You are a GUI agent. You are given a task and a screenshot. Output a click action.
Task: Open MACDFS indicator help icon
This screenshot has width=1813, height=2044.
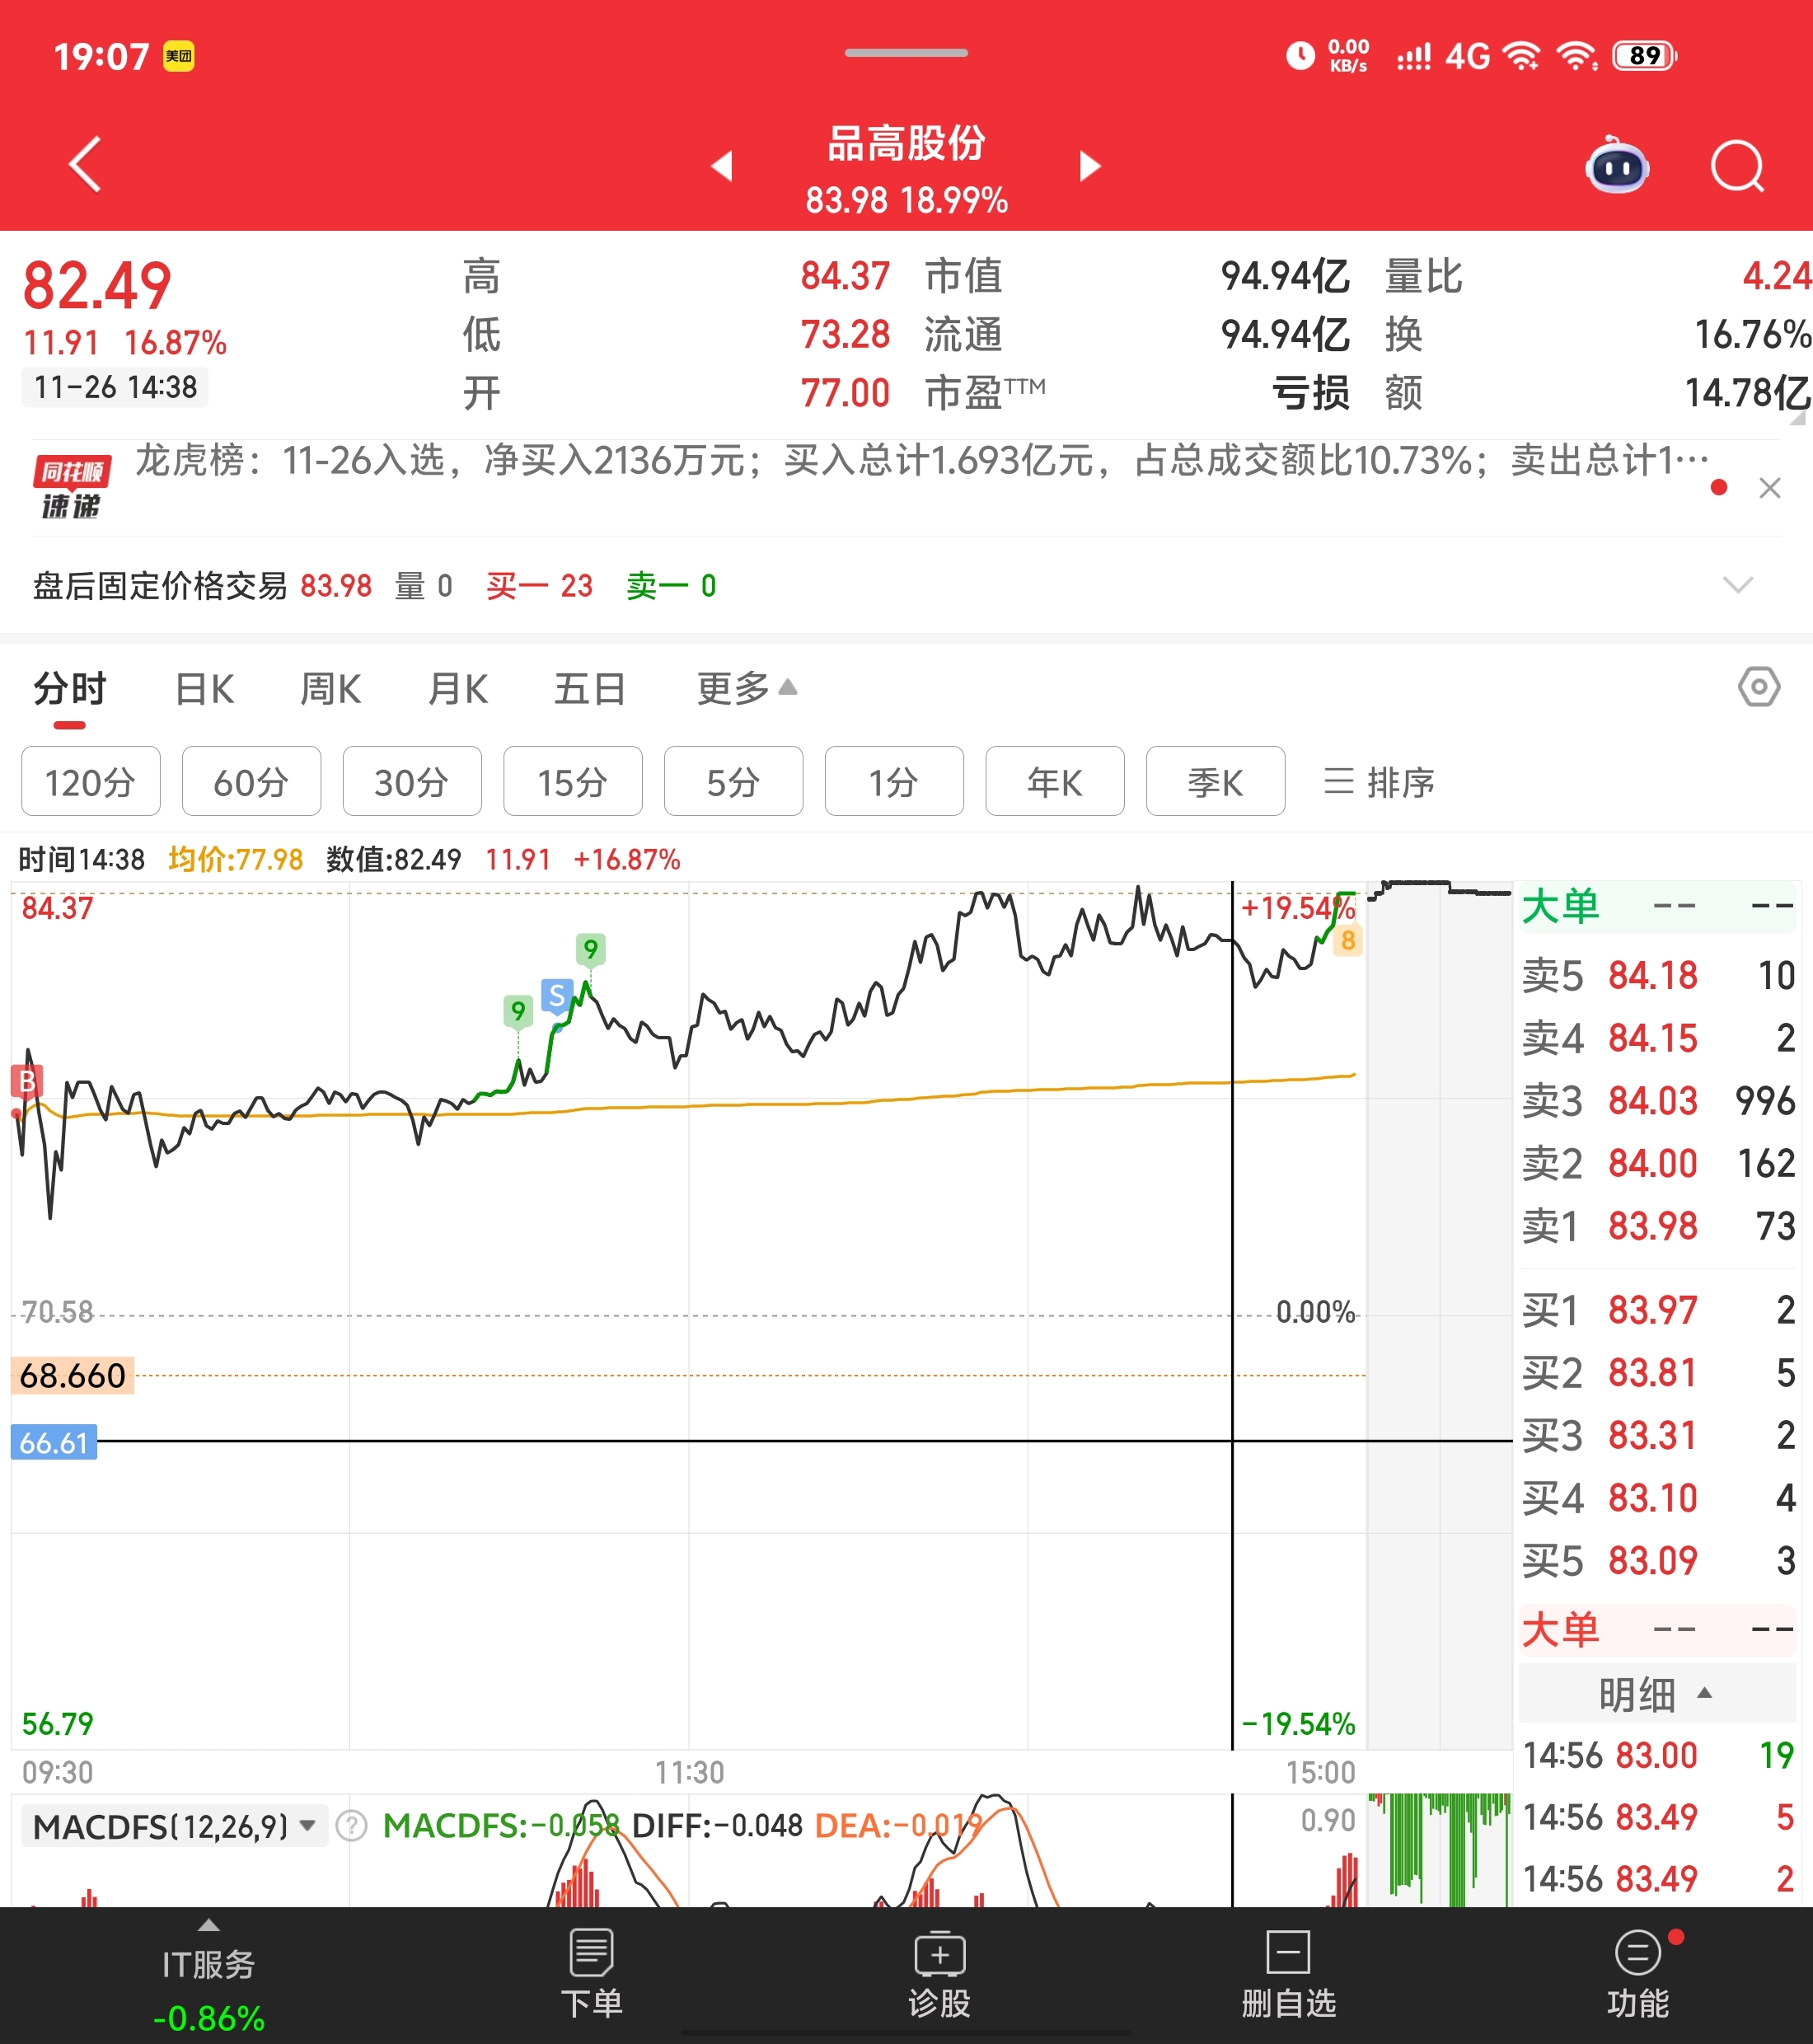351,1826
